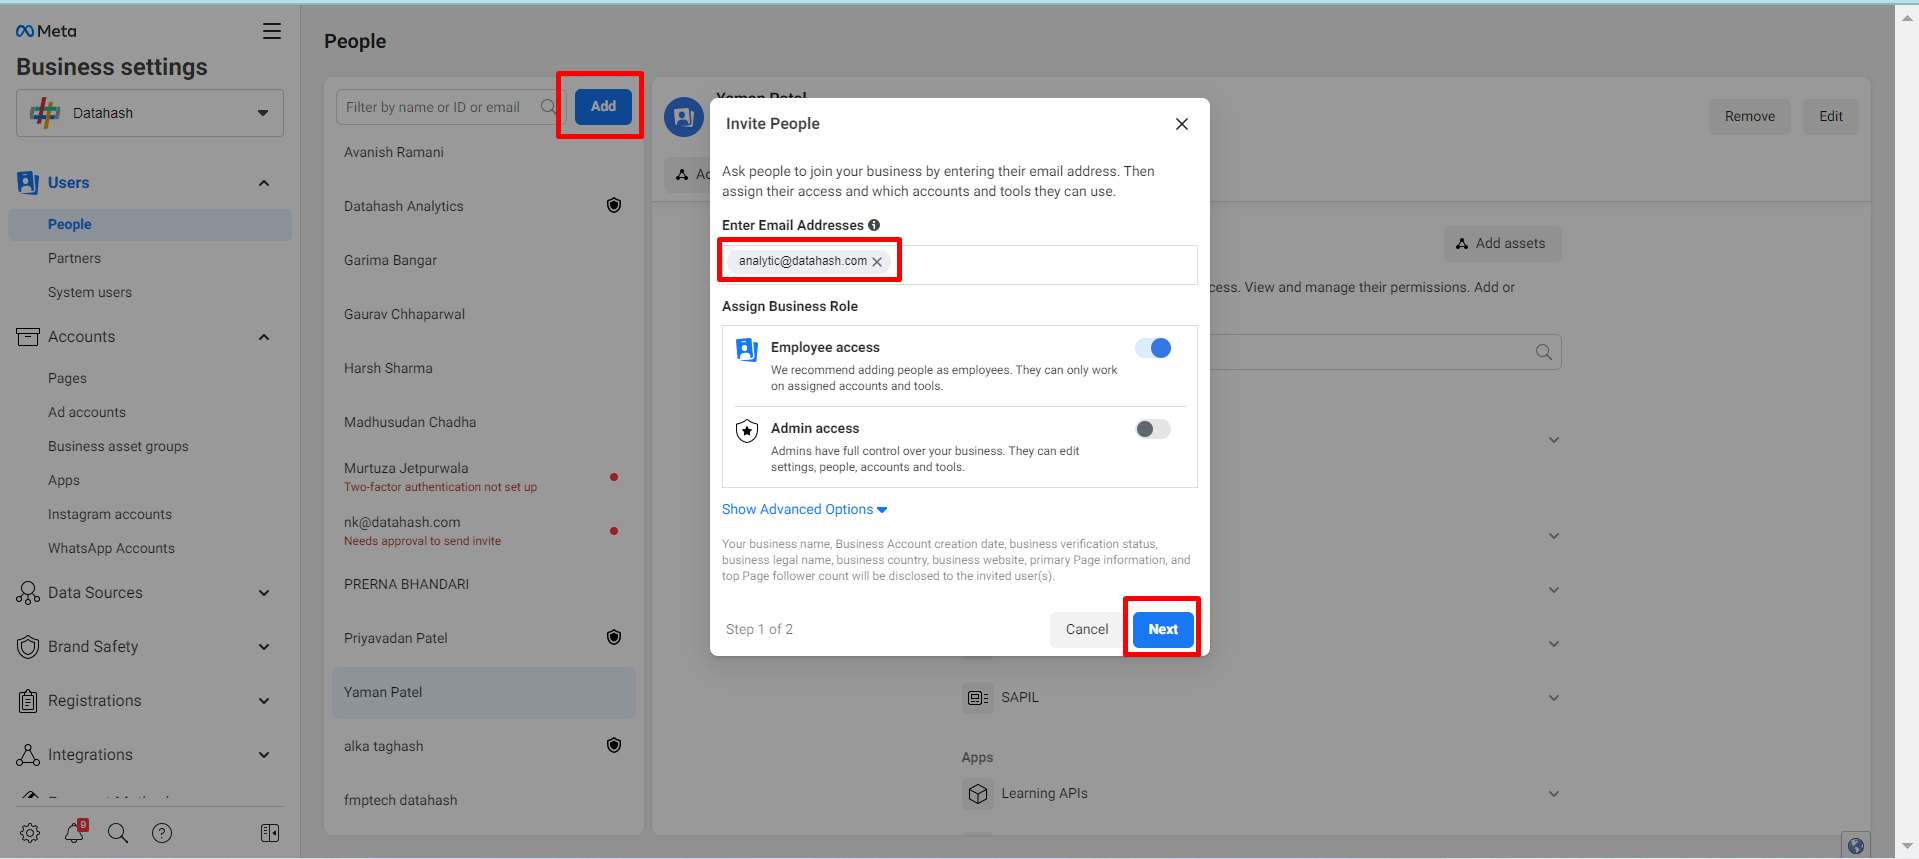Image resolution: width=1919 pixels, height=859 pixels.
Task: Click the page vertical scrollbar
Action: 1907,429
